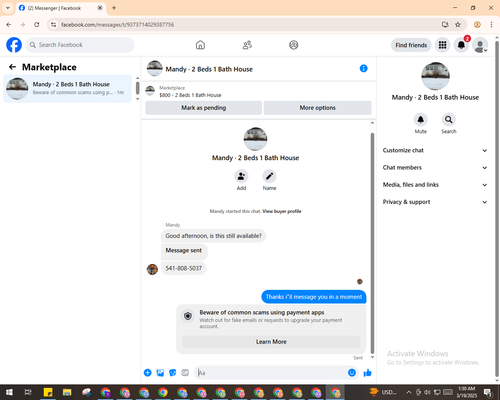Expand Privacy & support section
Screen dimensions: 500x400
[435, 202]
